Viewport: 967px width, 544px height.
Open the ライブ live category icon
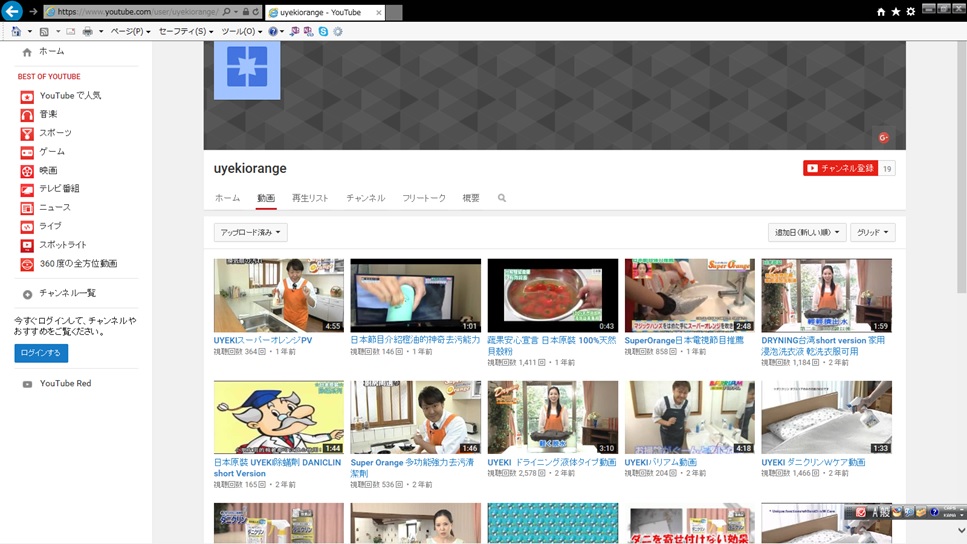tap(27, 227)
